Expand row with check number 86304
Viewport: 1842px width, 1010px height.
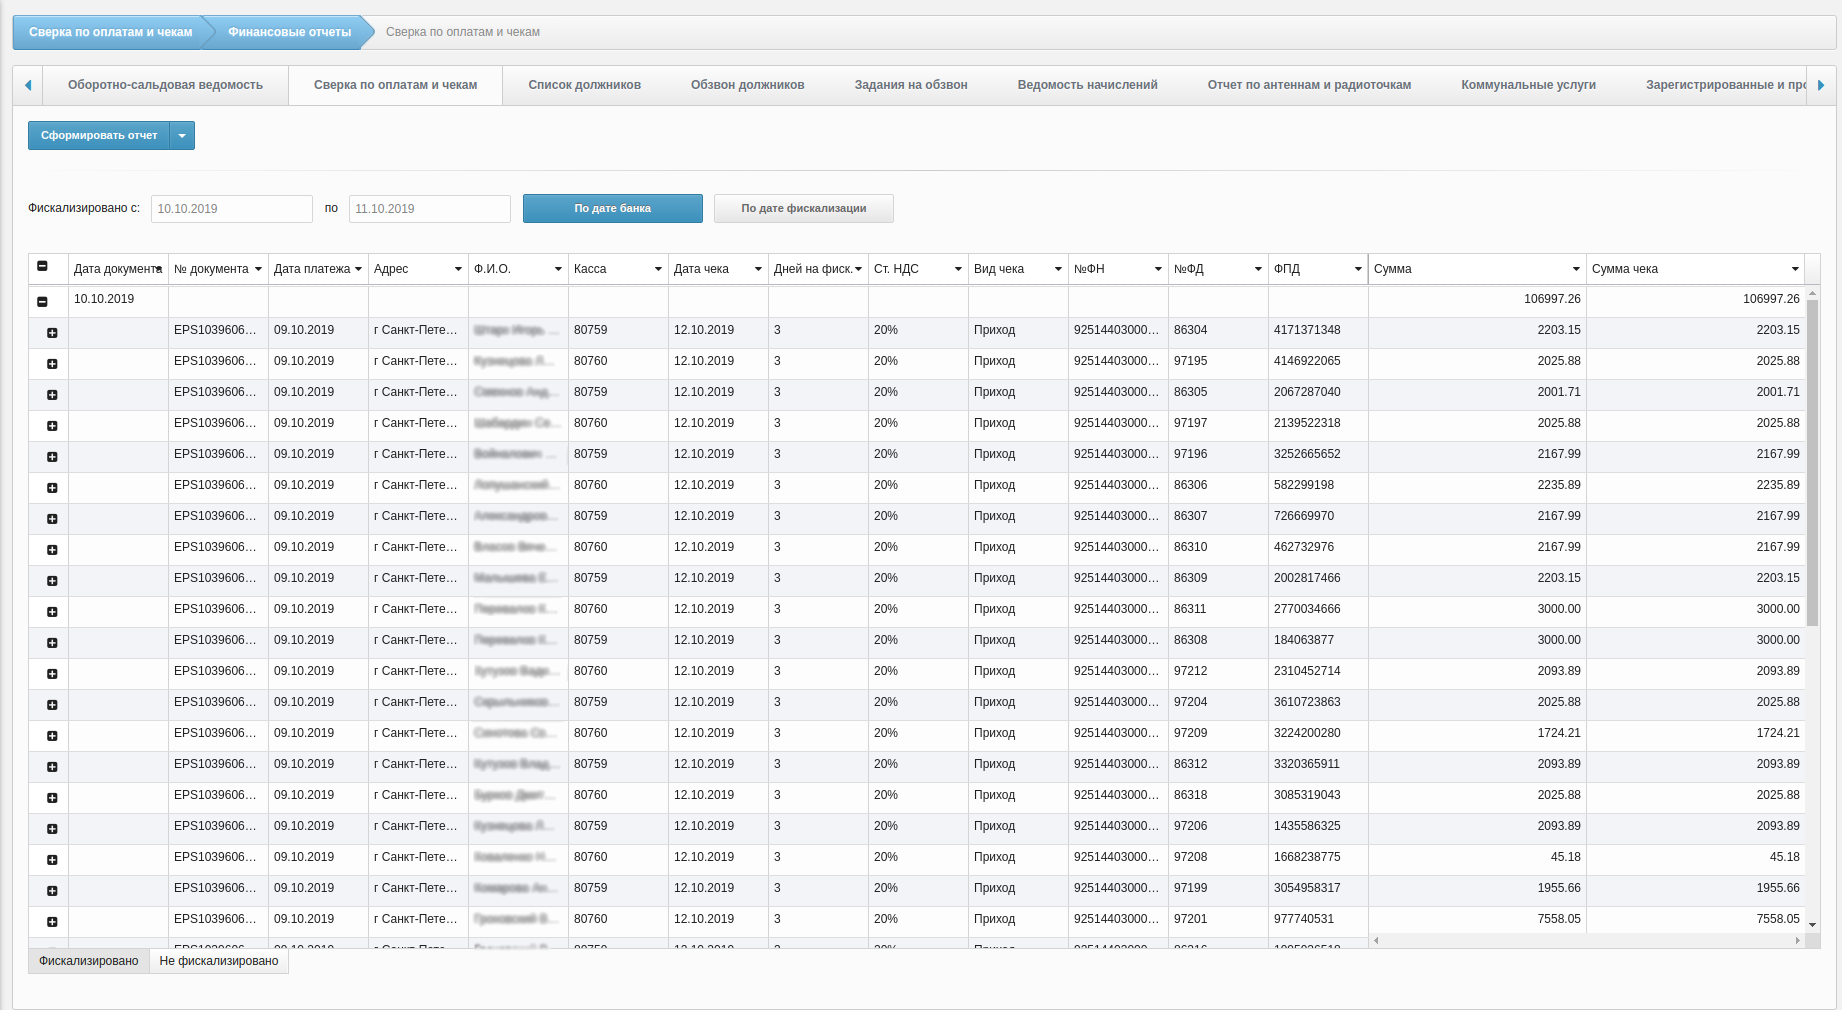coord(52,333)
